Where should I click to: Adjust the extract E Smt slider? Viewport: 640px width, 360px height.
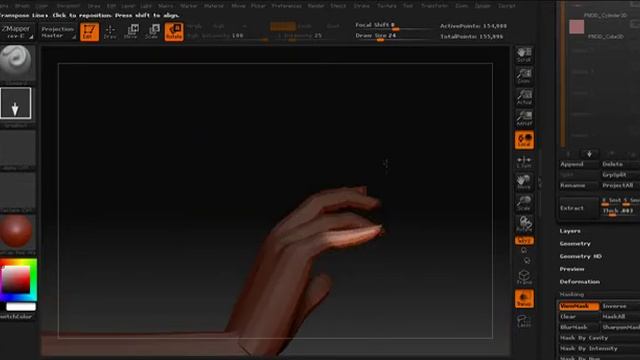611,201
